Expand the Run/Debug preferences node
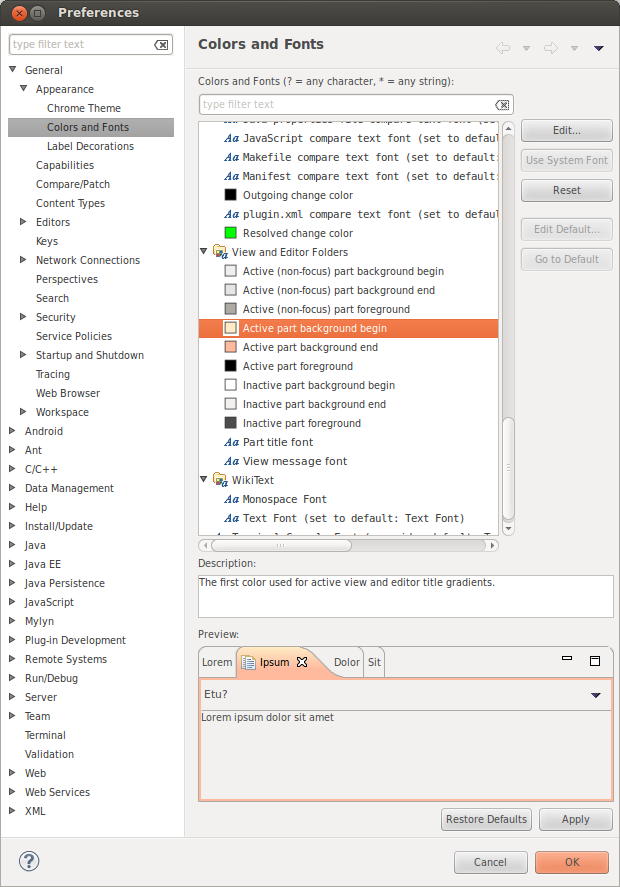Screen dimensions: 620x887 point(12,678)
